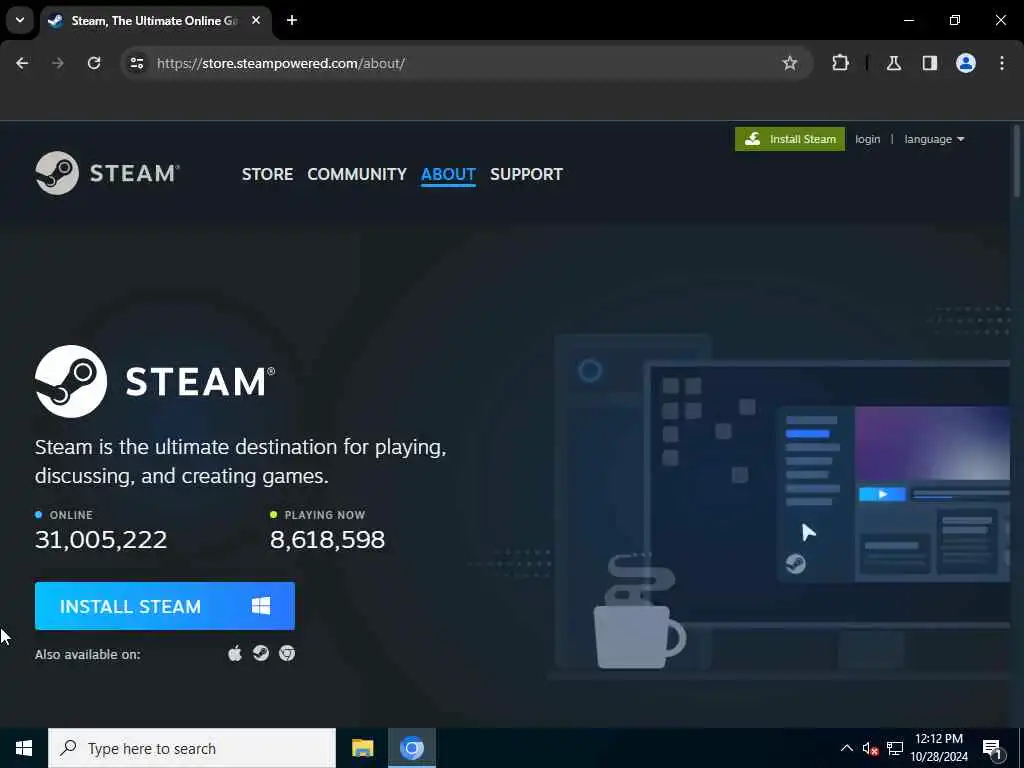This screenshot has height=768, width=1024.
Task: Click the online count 31,005,222
Action: click(101, 539)
